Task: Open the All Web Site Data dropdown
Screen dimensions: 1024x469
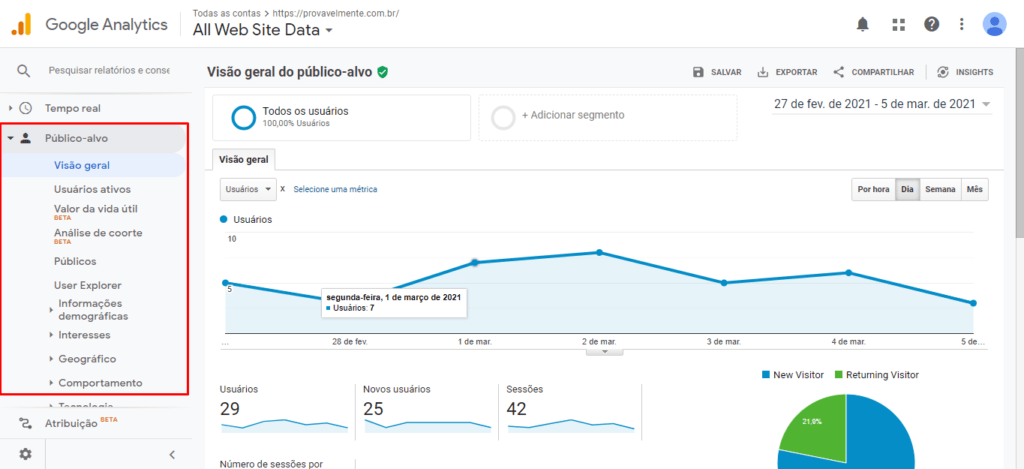Action: coord(263,30)
